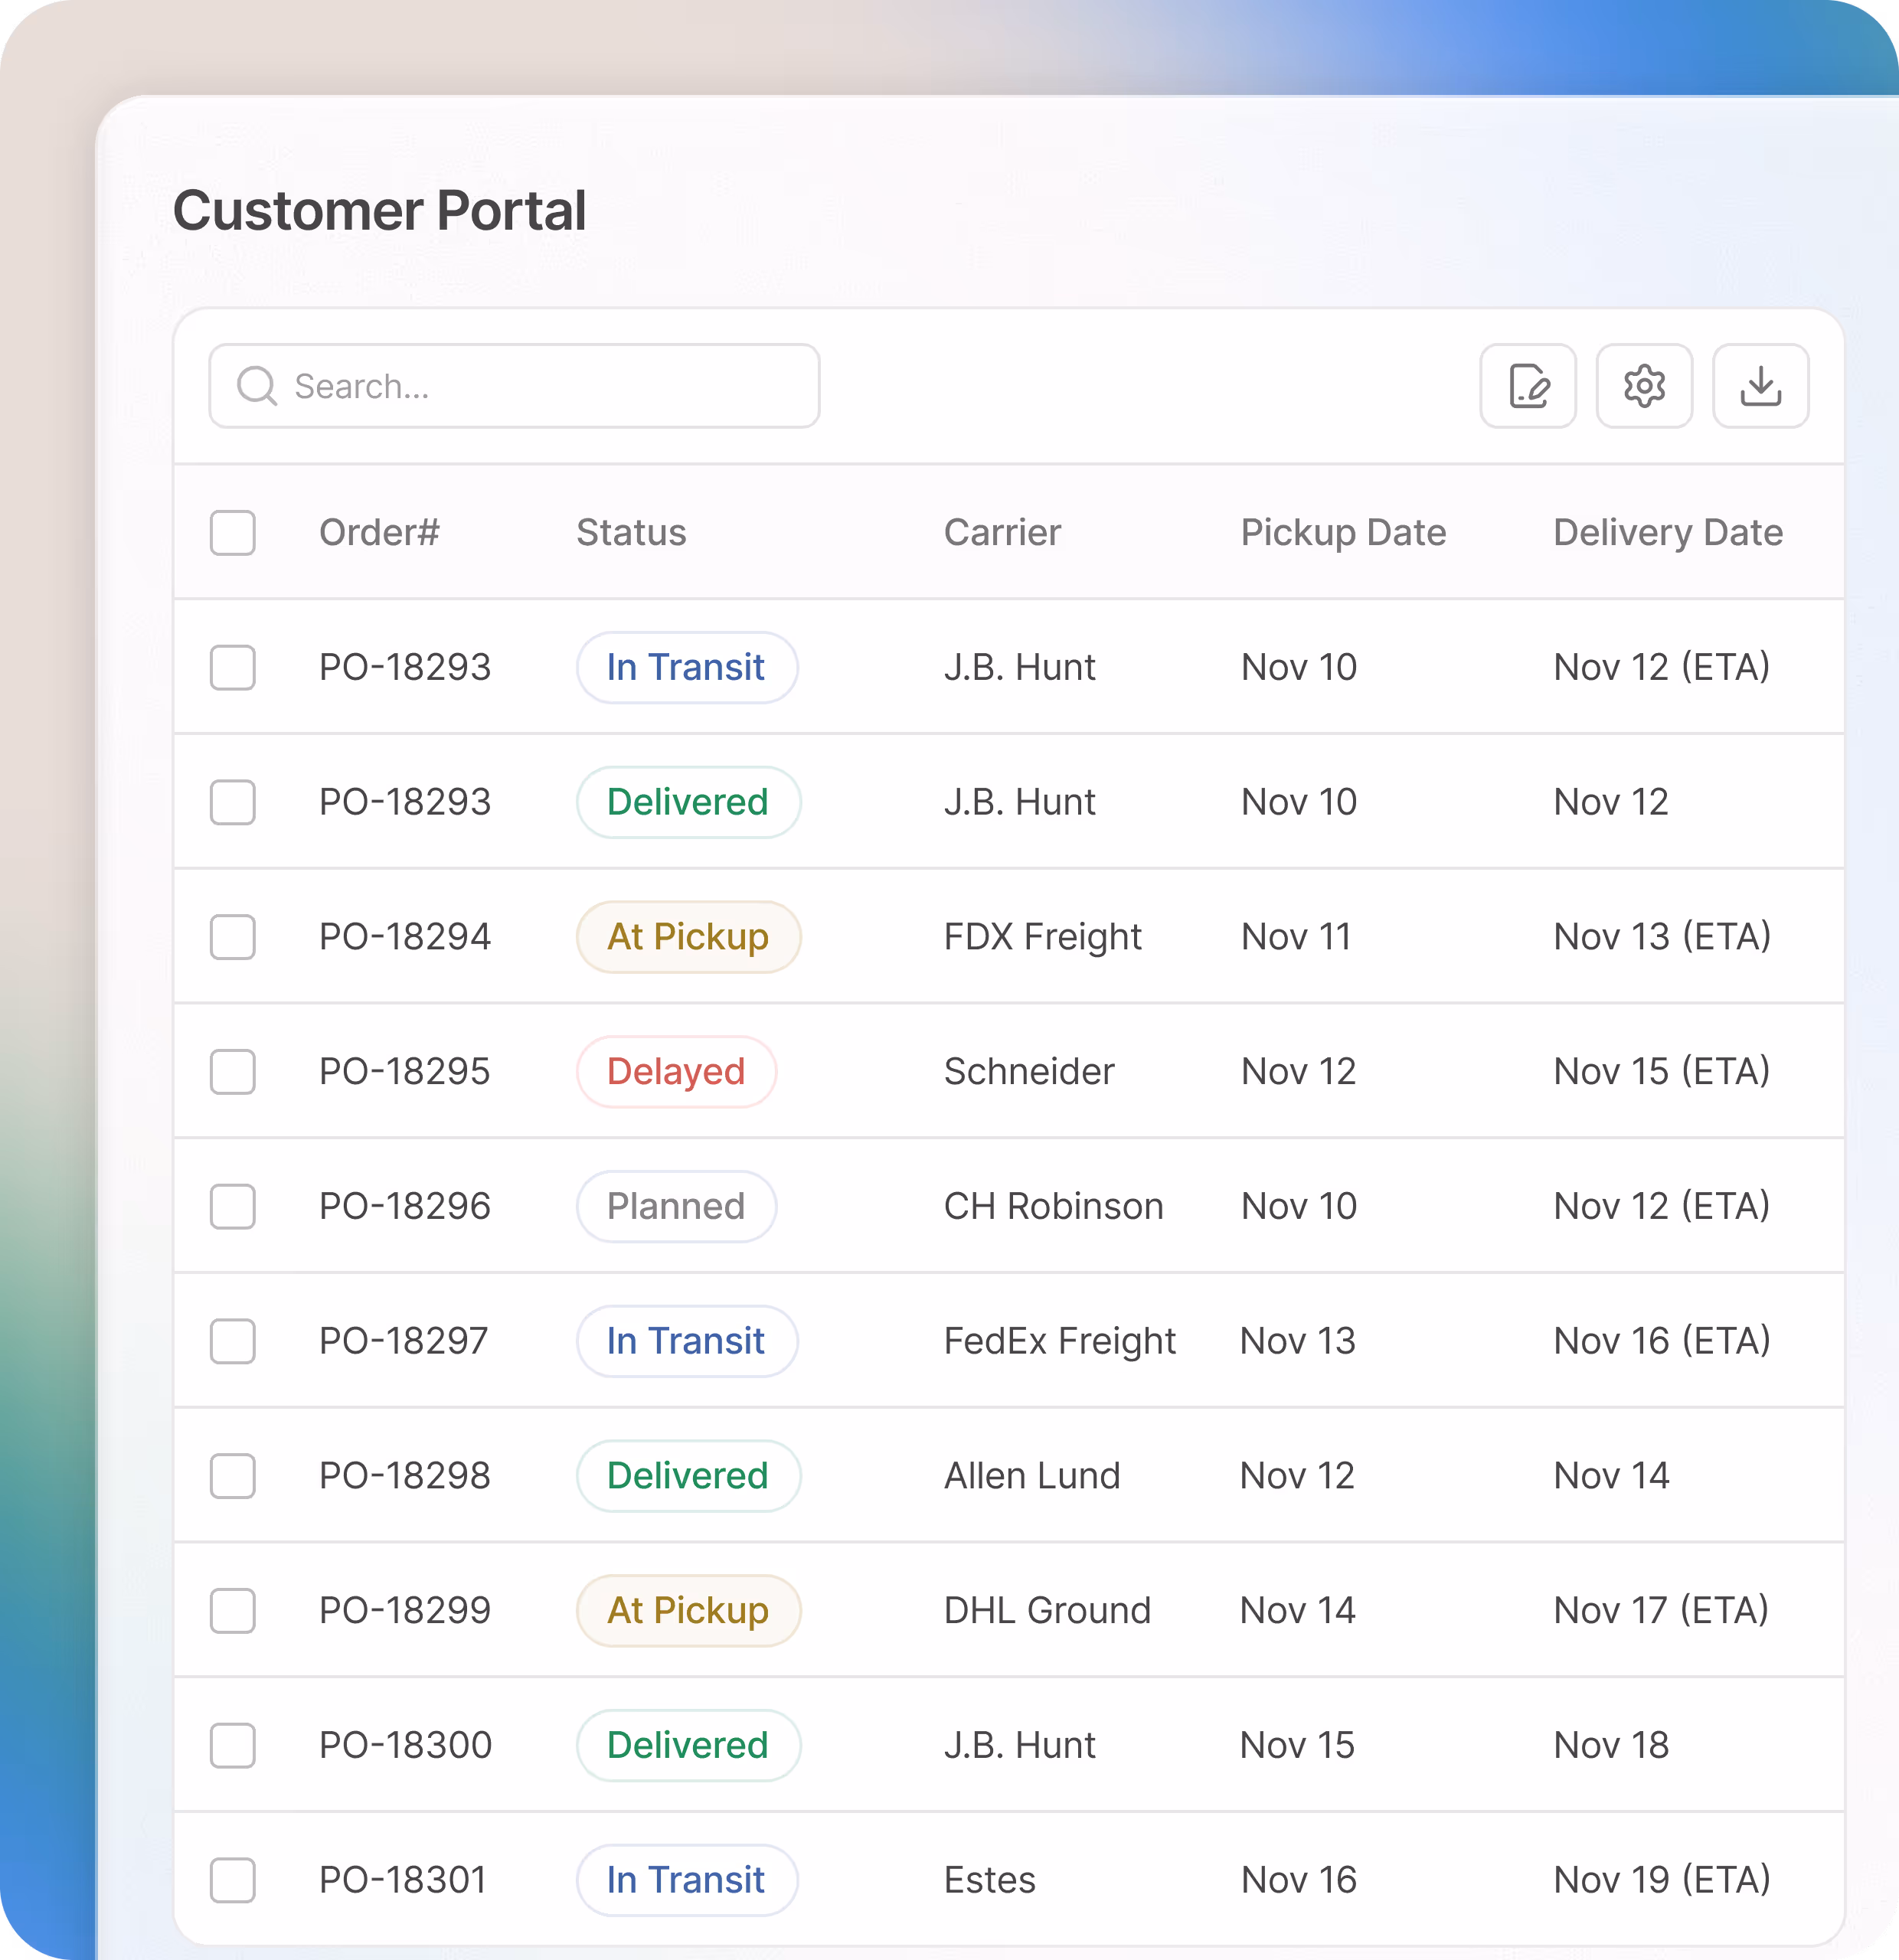Open order PO-18297 link
Viewport: 1899px width, 1960px height.
403,1341
